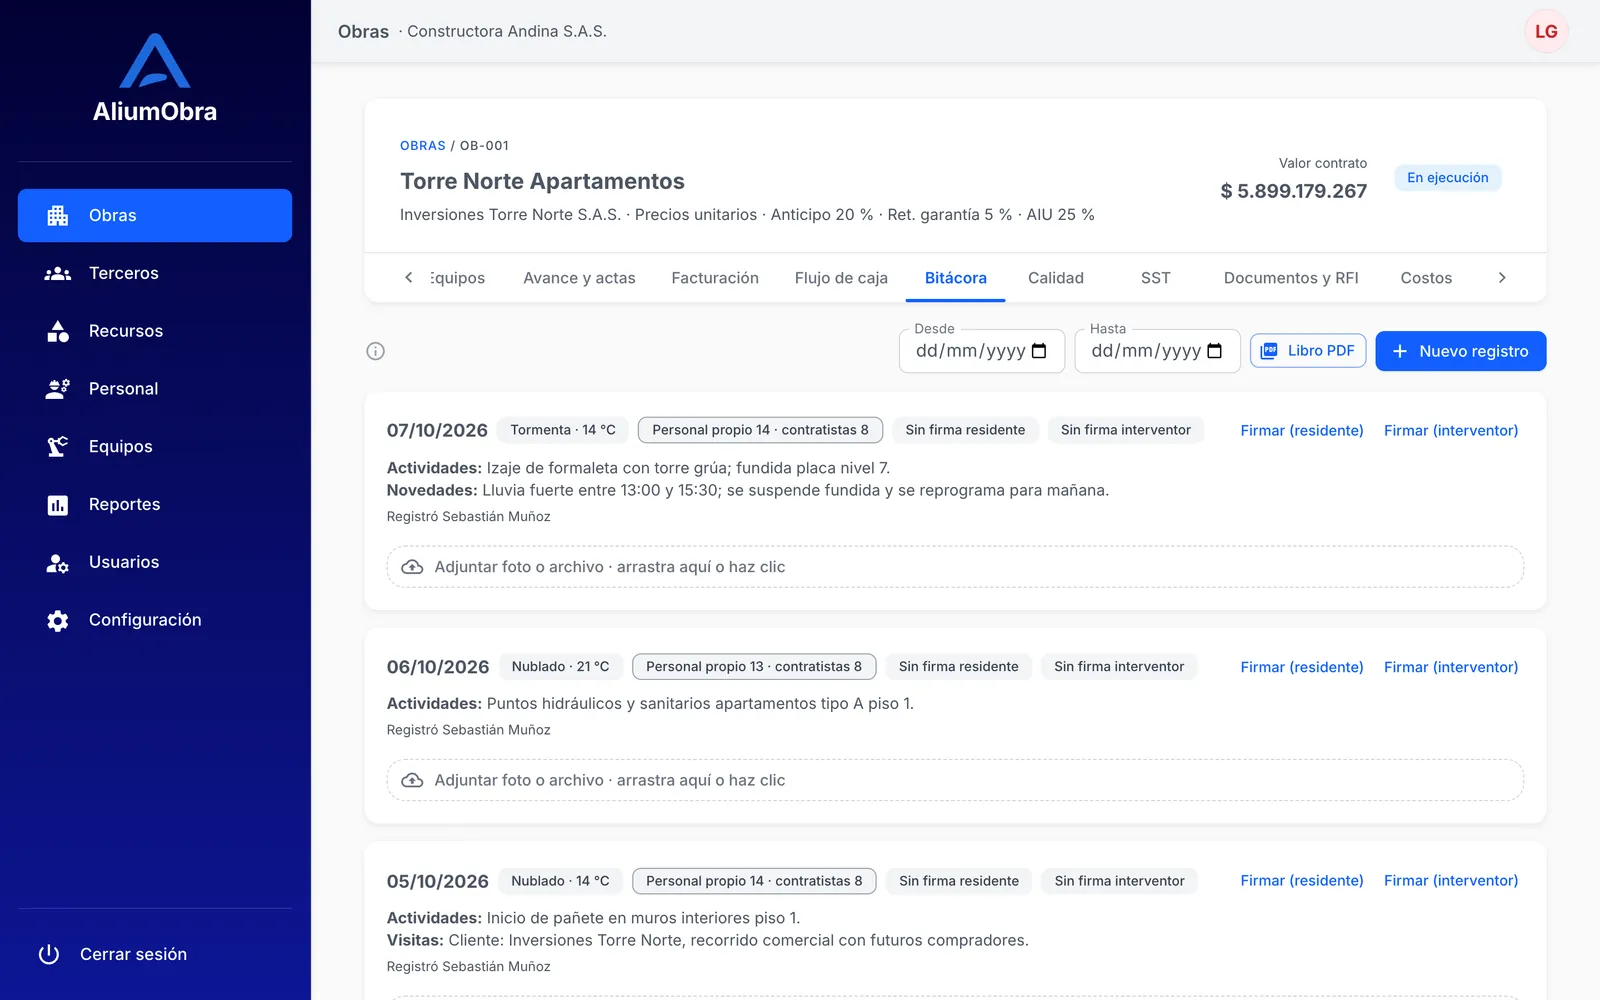Click Firmar (residente) for 07/10/2026

coord(1302,431)
